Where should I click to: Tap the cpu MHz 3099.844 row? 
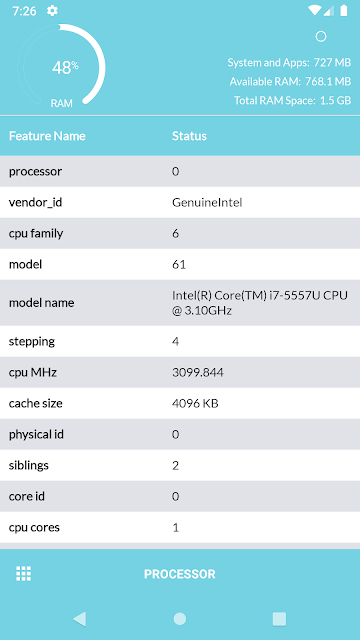point(180,372)
